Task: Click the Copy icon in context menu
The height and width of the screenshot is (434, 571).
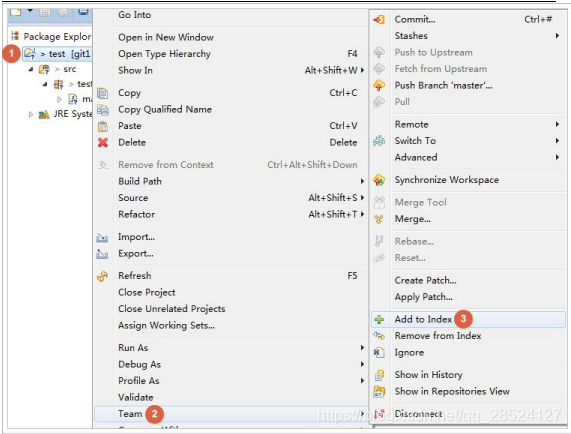Action: pos(103,93)
